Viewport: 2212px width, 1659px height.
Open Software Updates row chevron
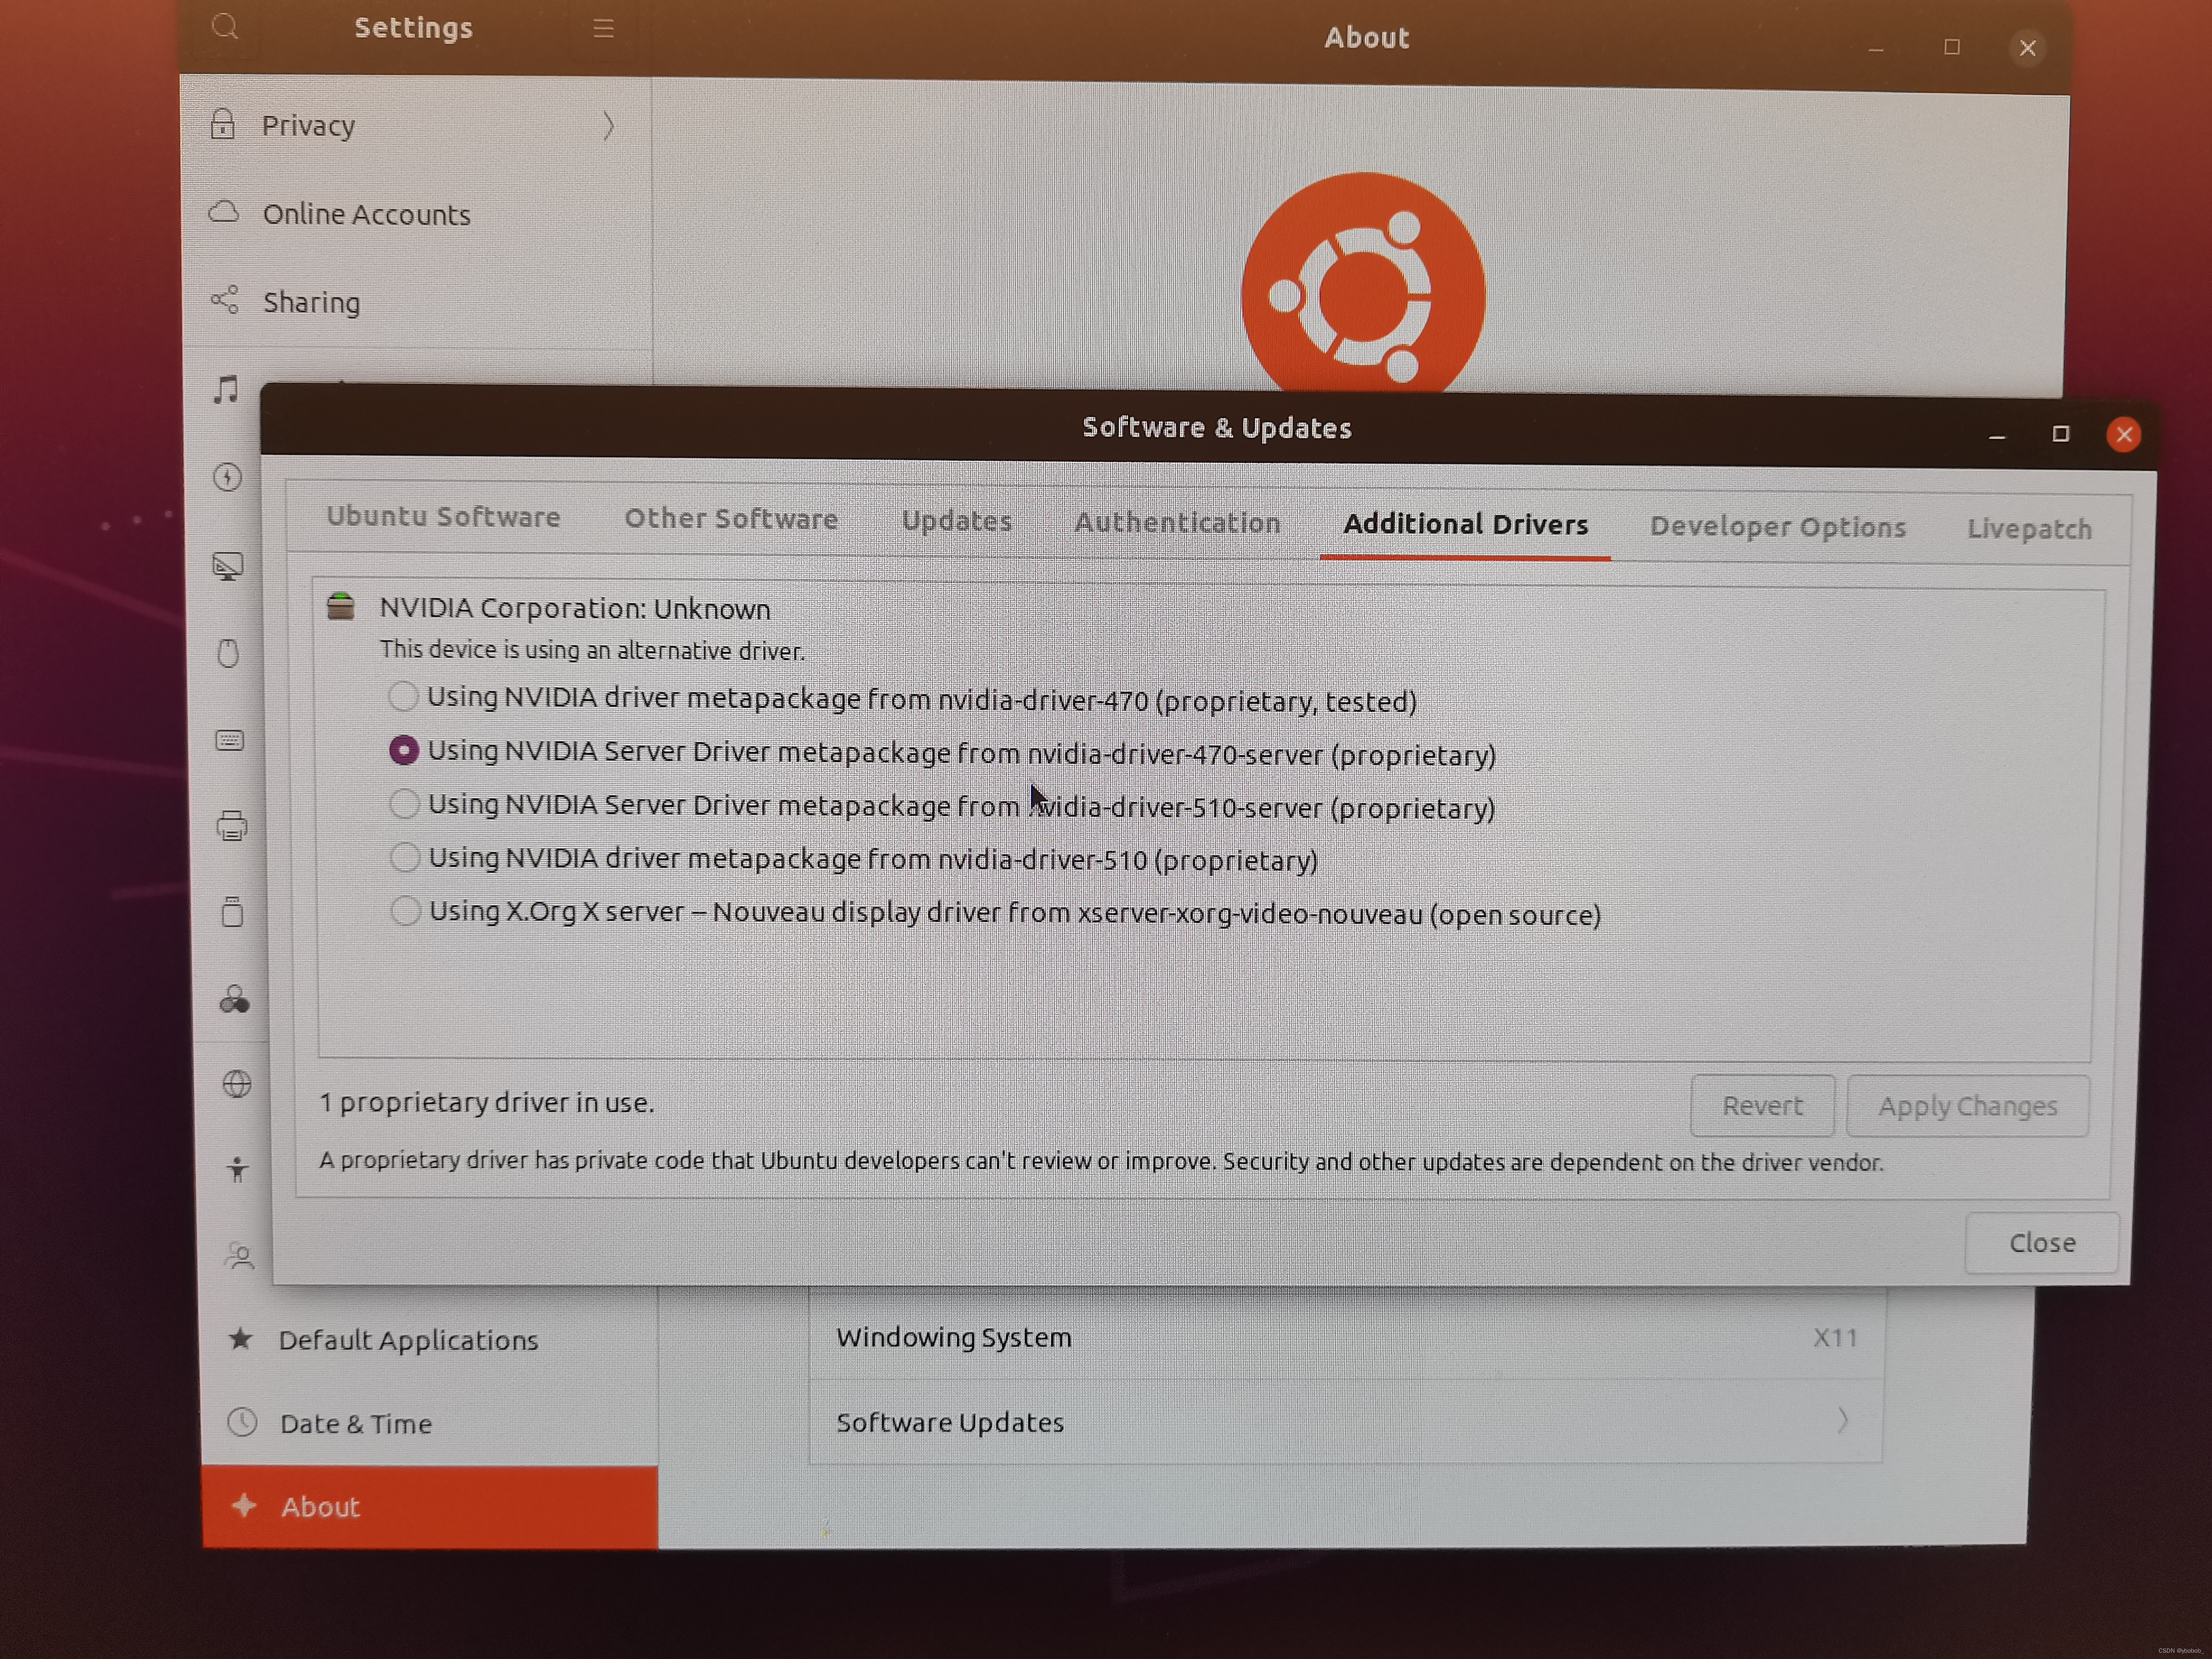click(1841, 1420)
